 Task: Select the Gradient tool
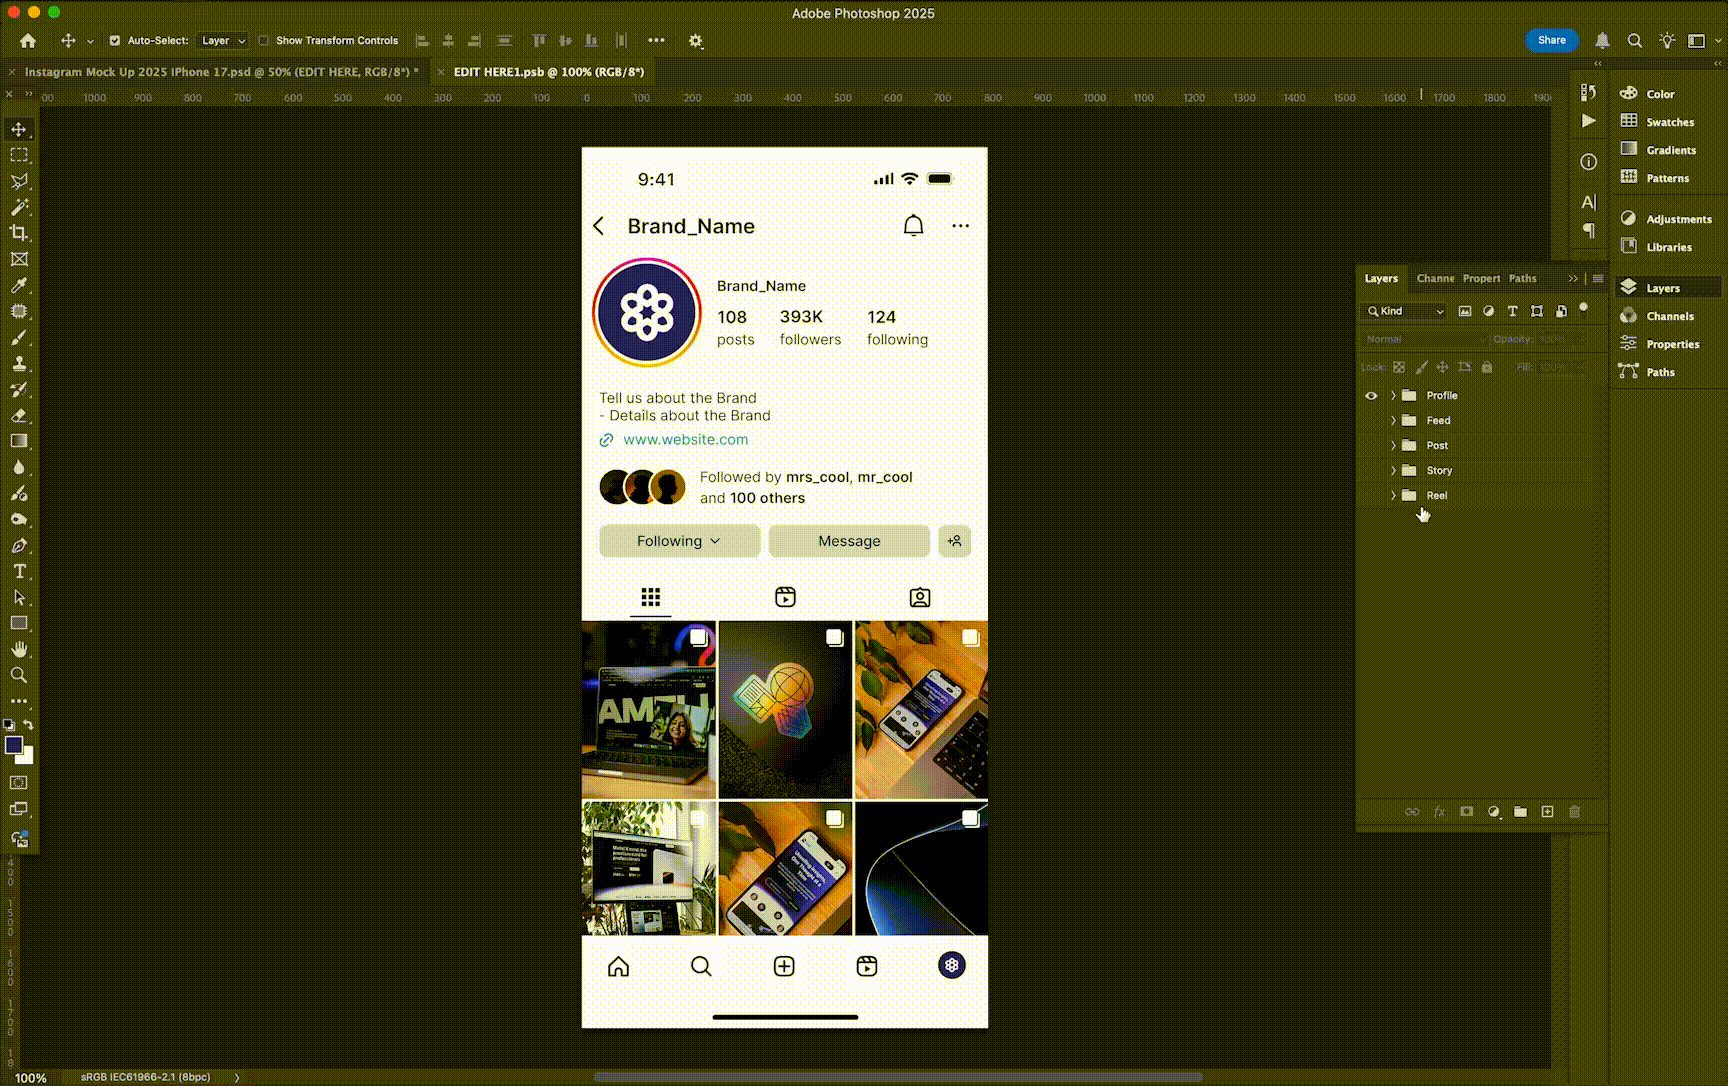coord(19,442)
